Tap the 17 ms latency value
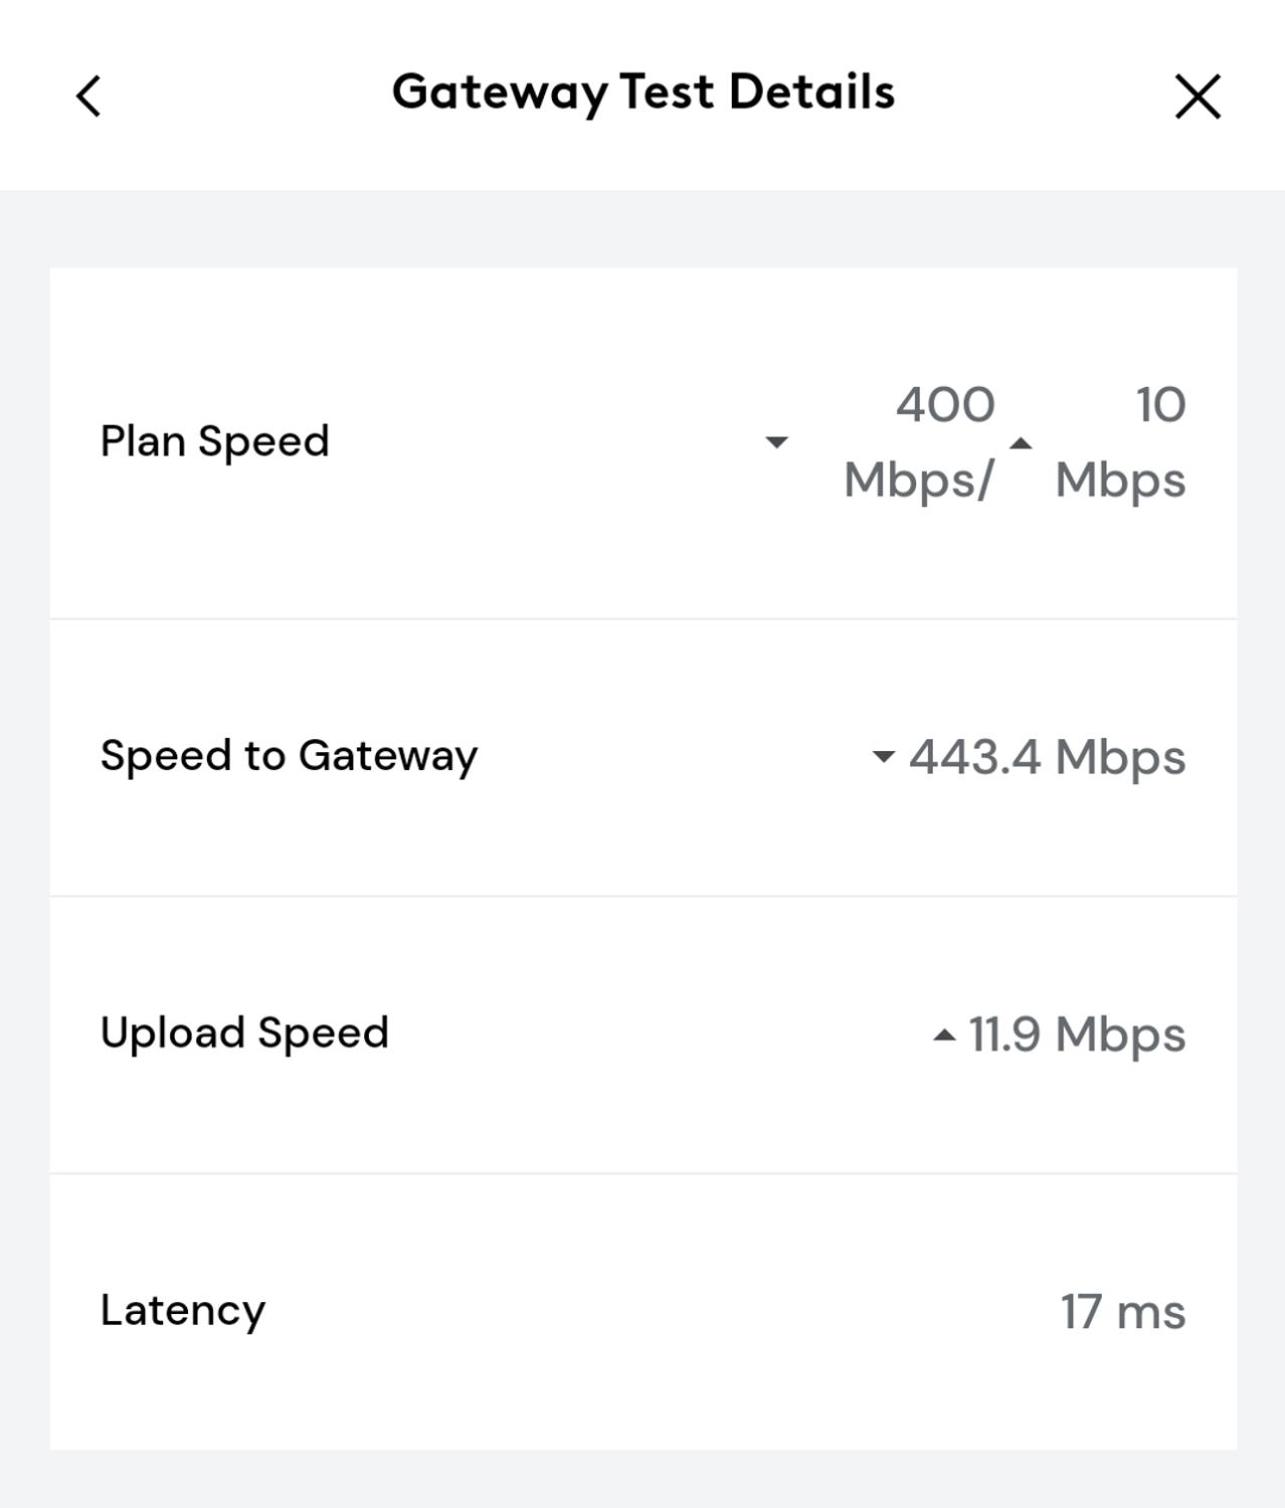 tap(1123, 1312)
